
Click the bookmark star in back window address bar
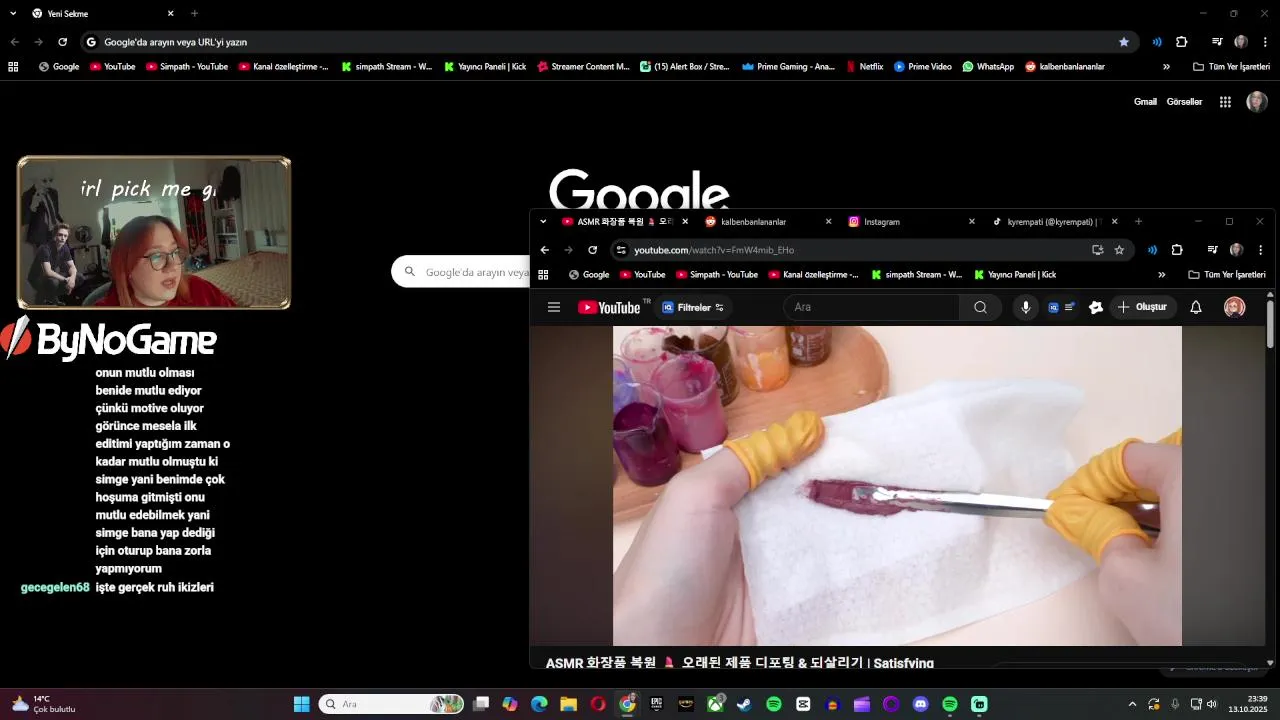coord(1124,42)
